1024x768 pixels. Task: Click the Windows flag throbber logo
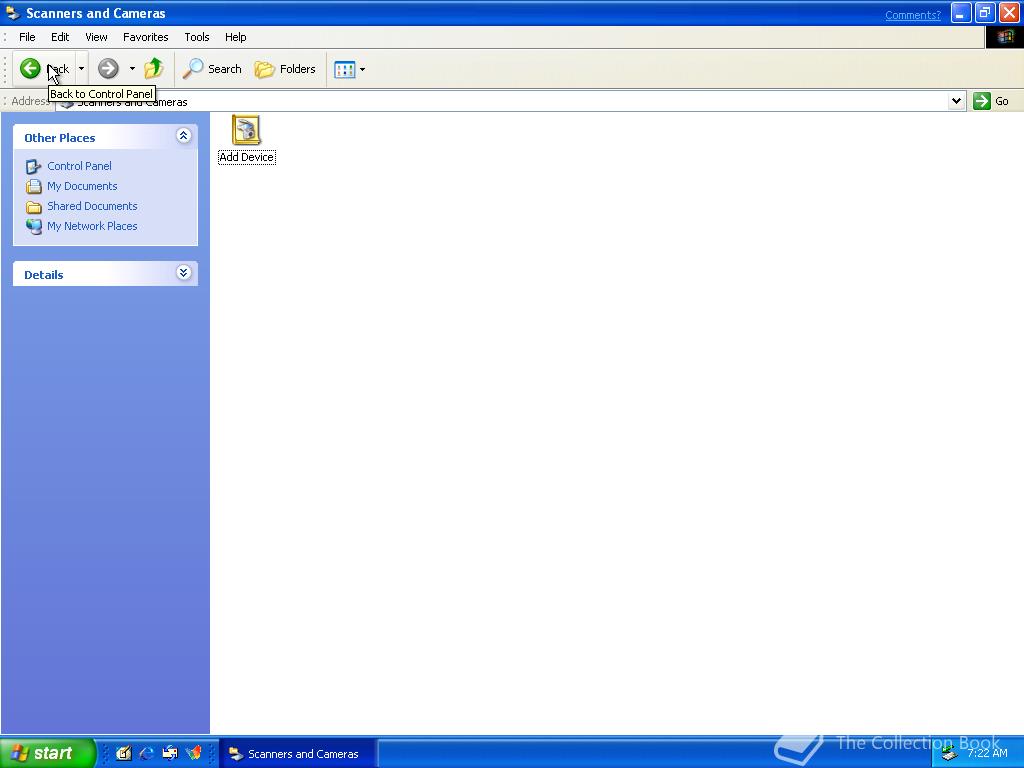tap(1004, 37)
